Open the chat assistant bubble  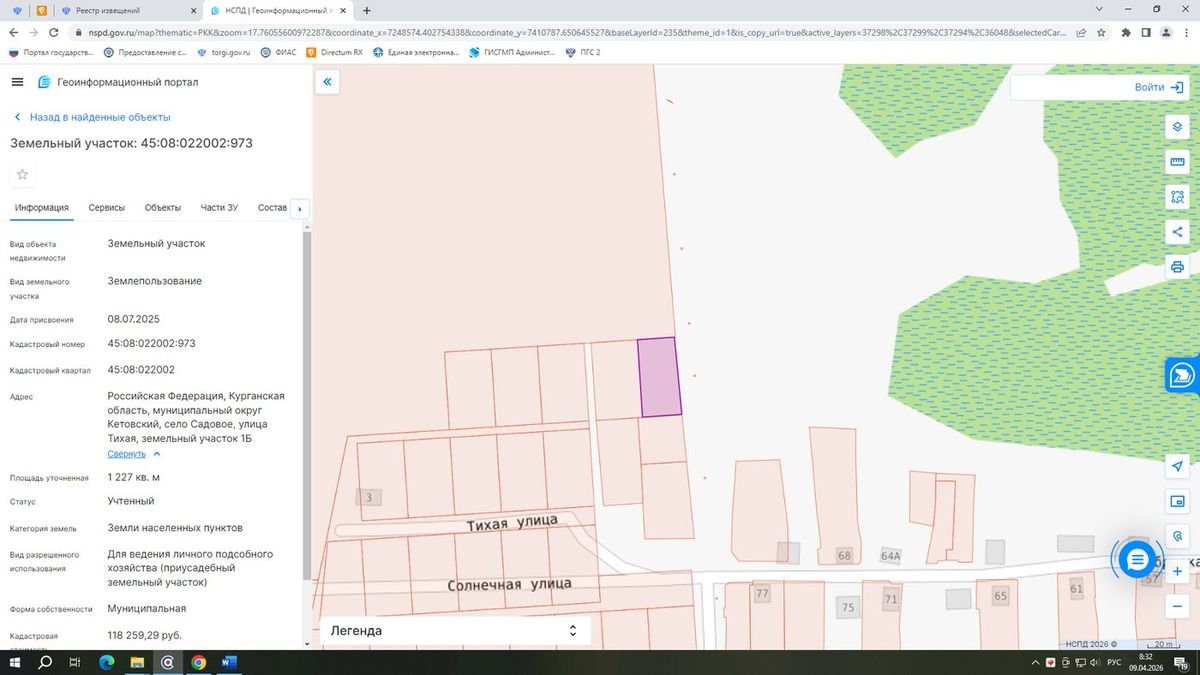point(1137,560)
